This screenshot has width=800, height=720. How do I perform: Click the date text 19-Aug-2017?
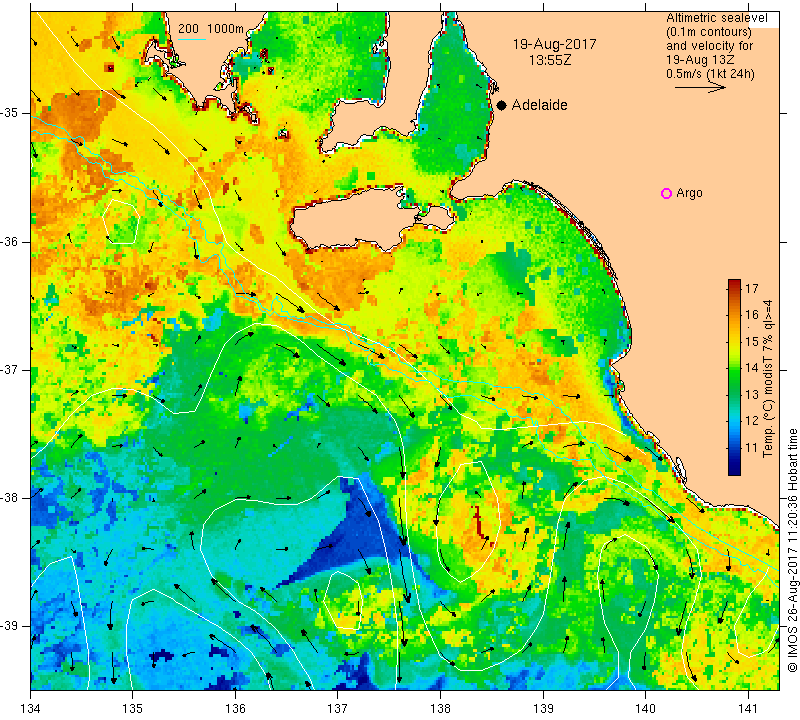pyautogui.click(x=555, y=44)
